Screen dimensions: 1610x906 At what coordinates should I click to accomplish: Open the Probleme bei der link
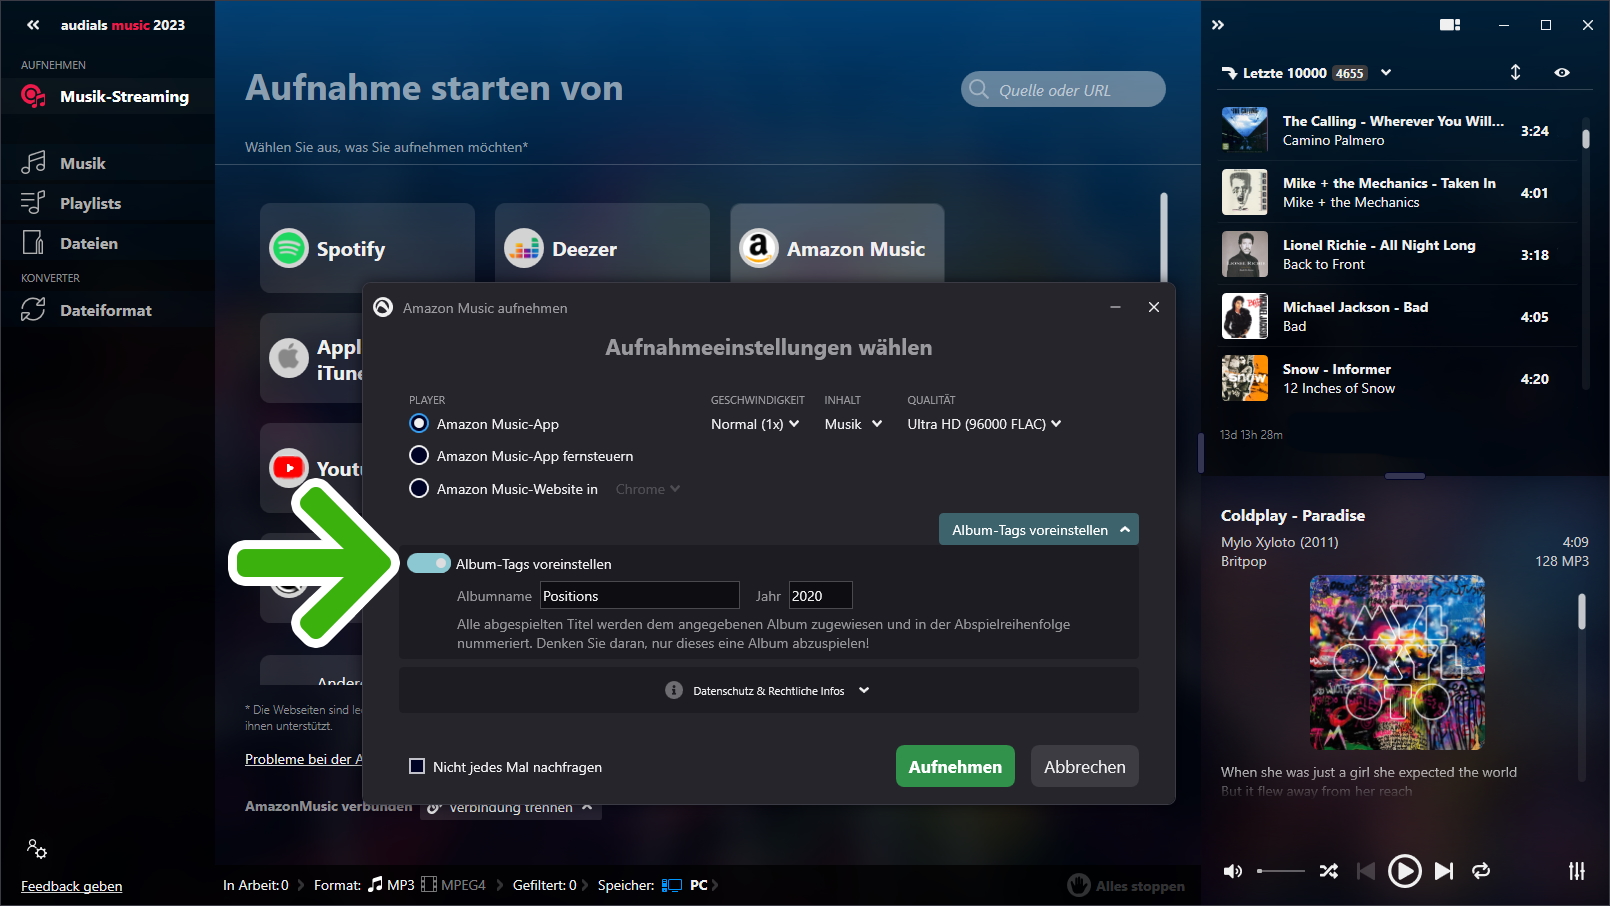click(304, 759)
